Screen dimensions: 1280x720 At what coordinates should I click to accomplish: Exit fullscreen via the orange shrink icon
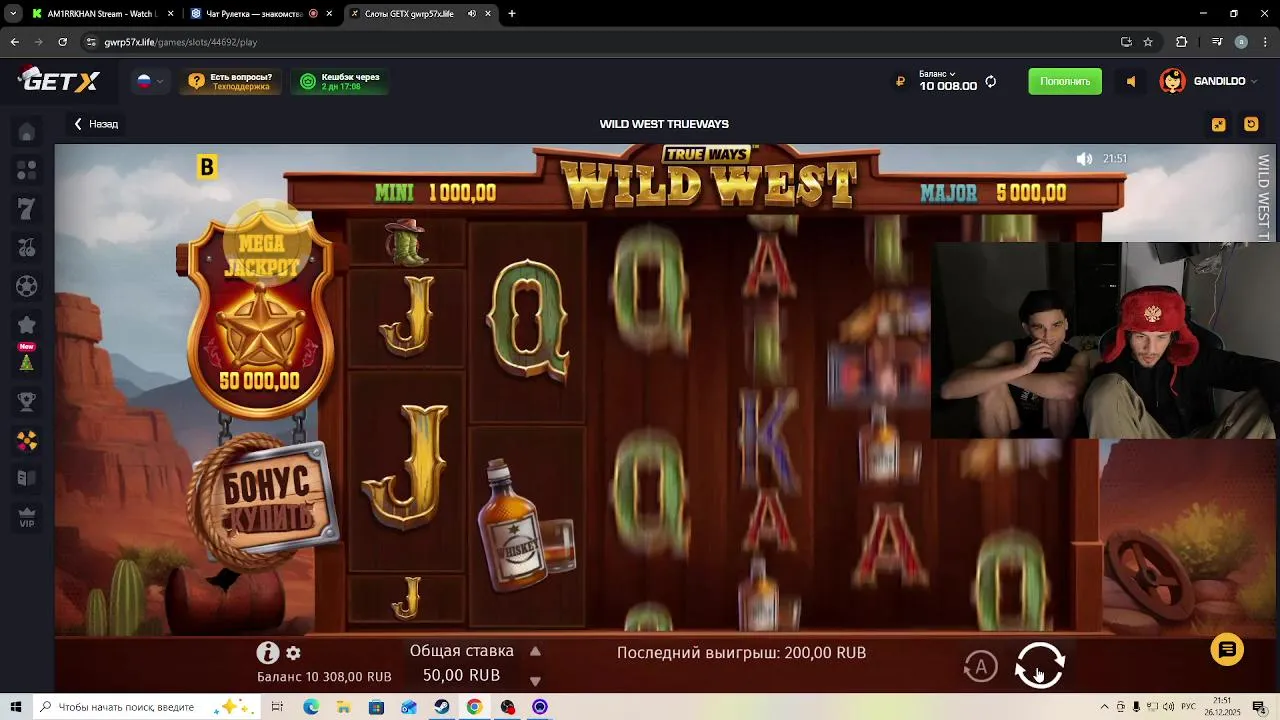(1218, 124)
